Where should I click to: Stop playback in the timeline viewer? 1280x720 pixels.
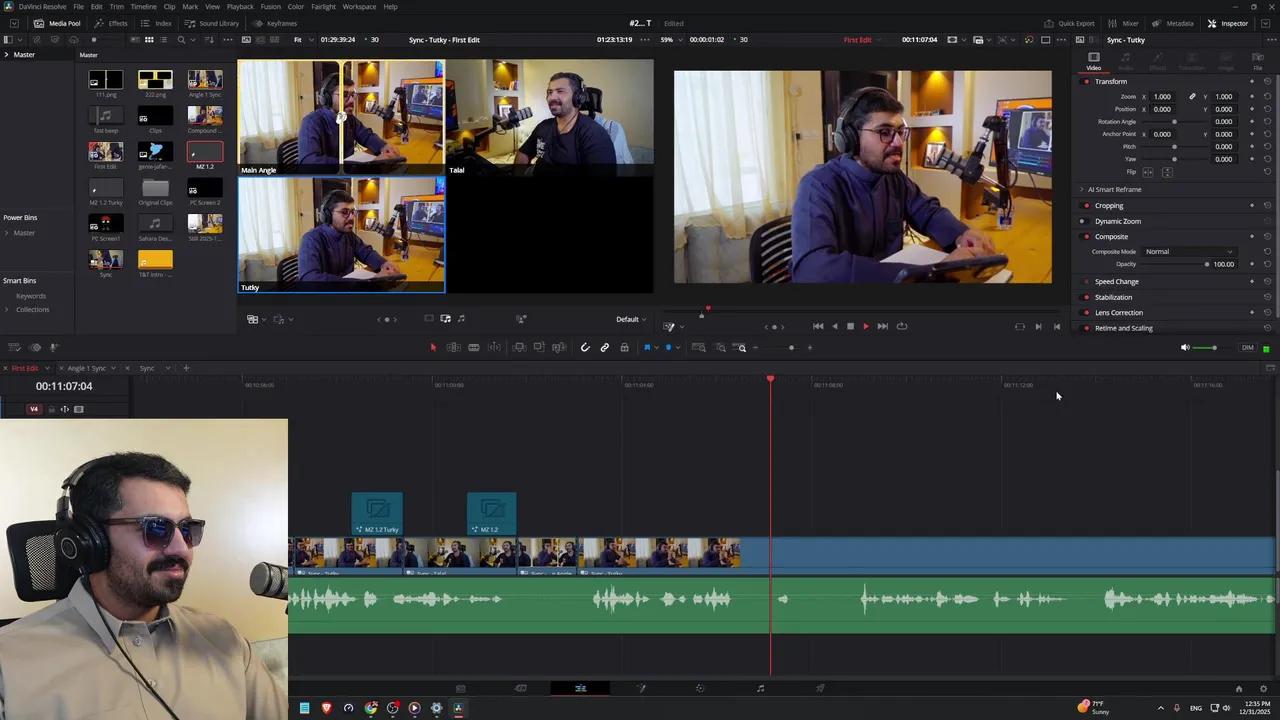850,326
